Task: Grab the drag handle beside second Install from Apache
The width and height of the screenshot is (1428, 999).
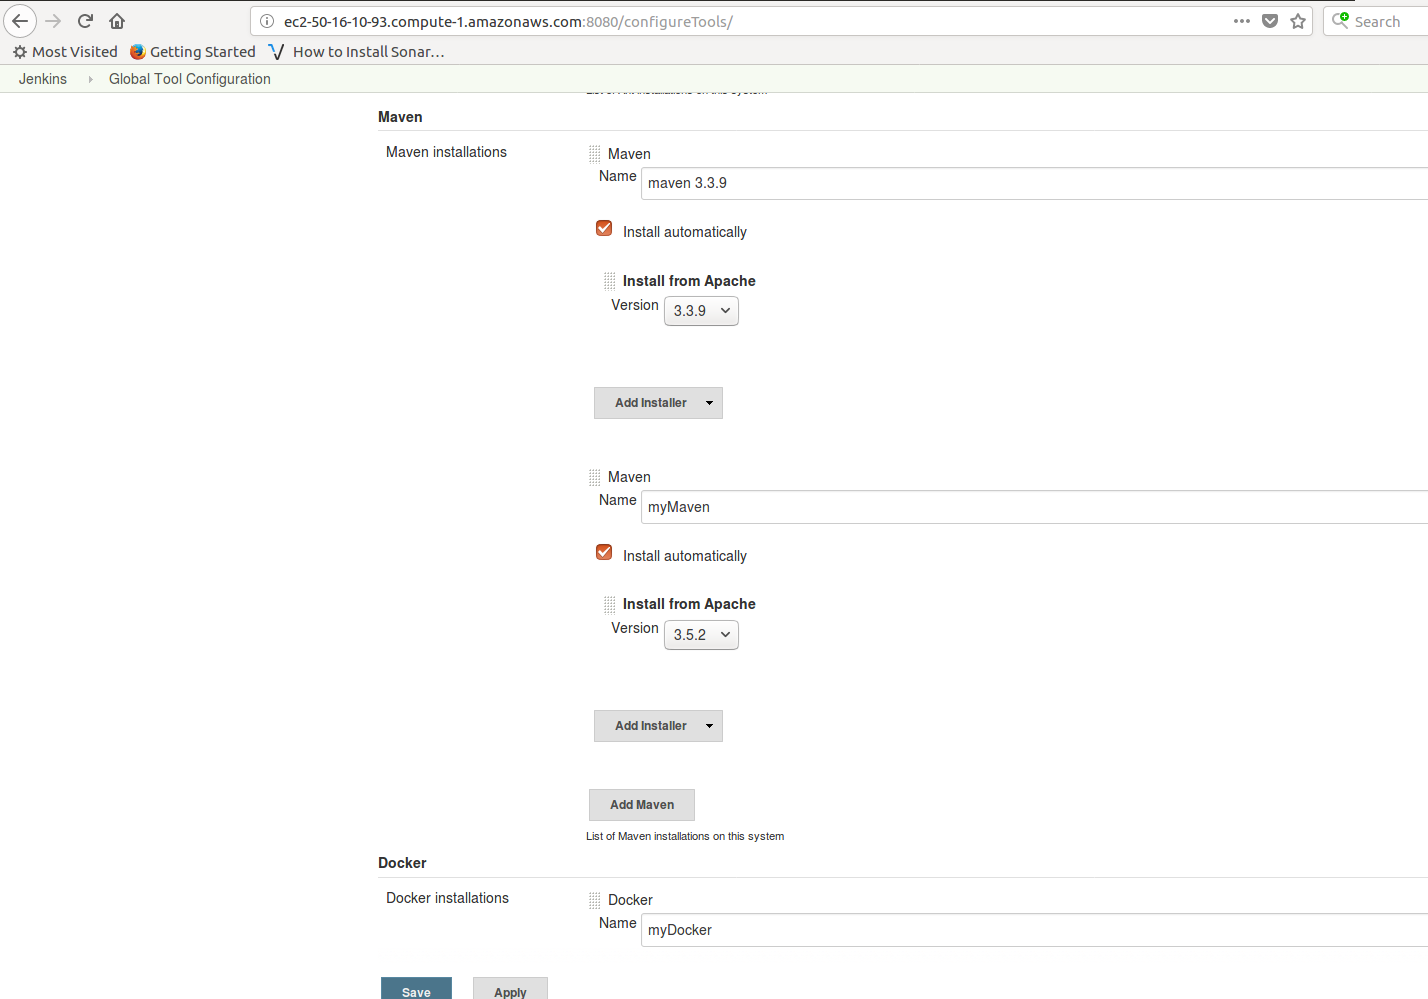Action: coord(609,604)
